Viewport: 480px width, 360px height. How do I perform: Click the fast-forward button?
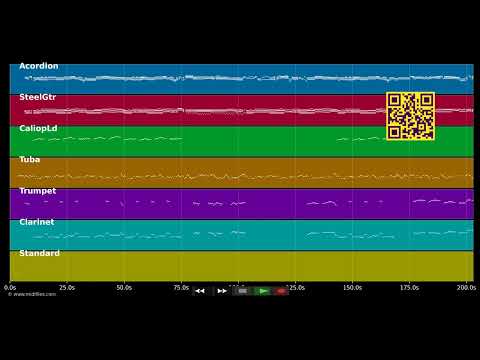point(222,291)
